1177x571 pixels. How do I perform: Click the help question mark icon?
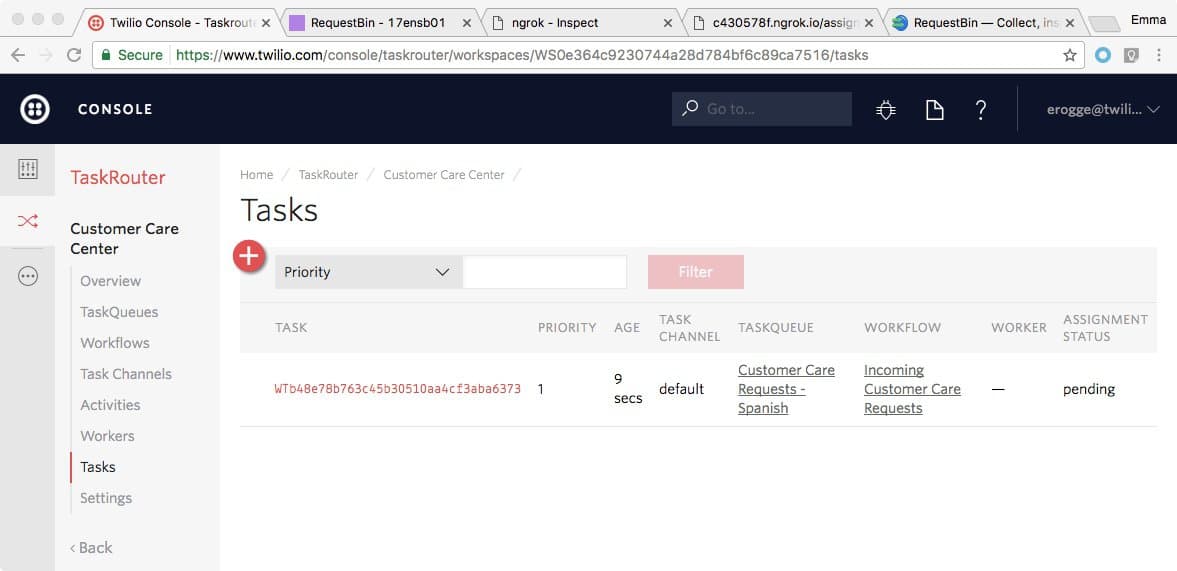coord(981,110)
